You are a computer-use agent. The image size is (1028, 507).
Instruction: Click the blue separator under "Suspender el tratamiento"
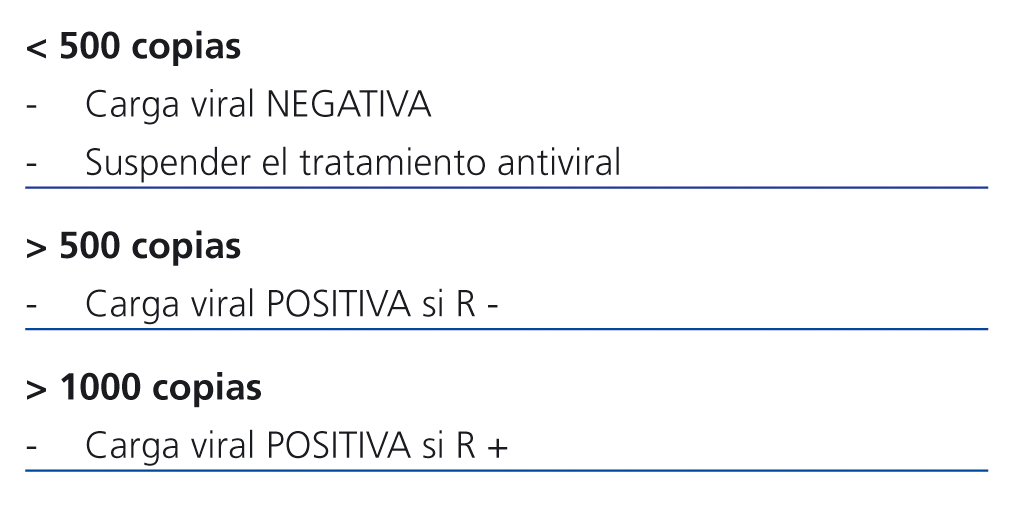pyautogui.click(x=506, y=187)
